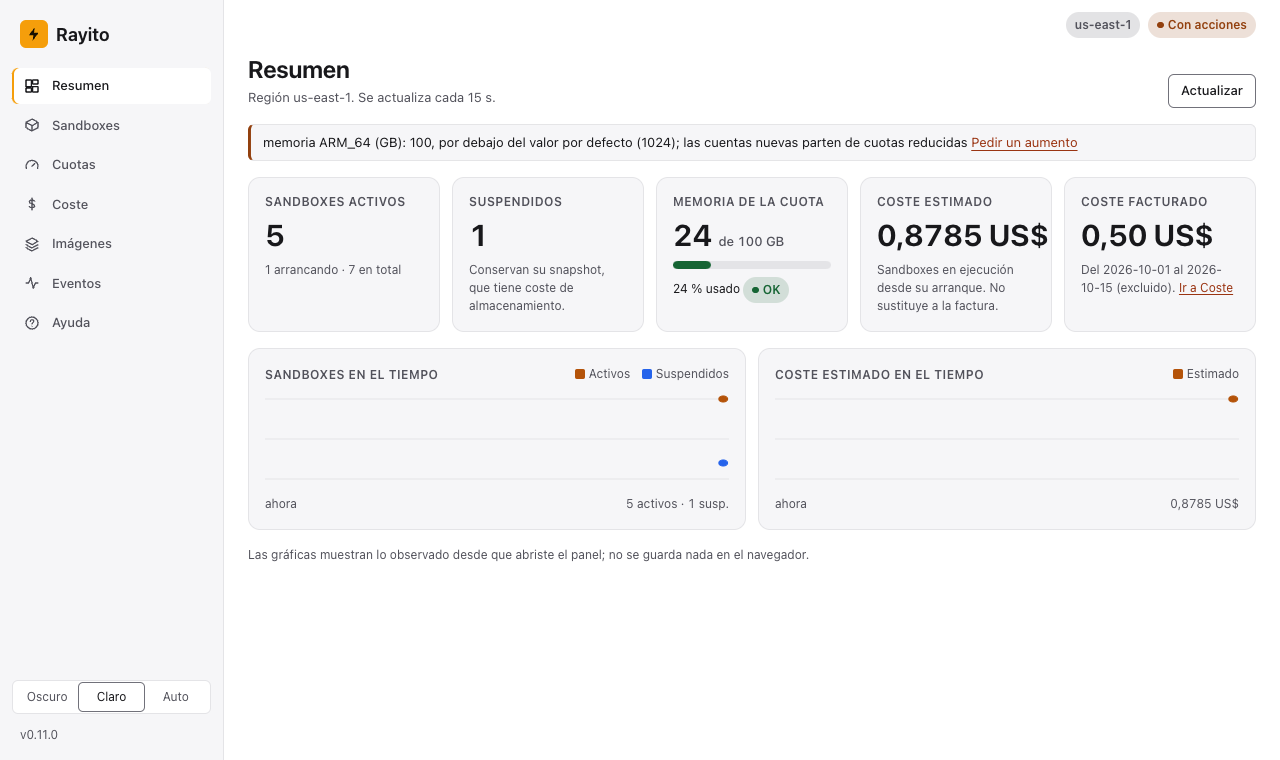Click the Rayito lightning bolt logo
The height and width of the screenshot is (760, 1280).
point(34,34)
